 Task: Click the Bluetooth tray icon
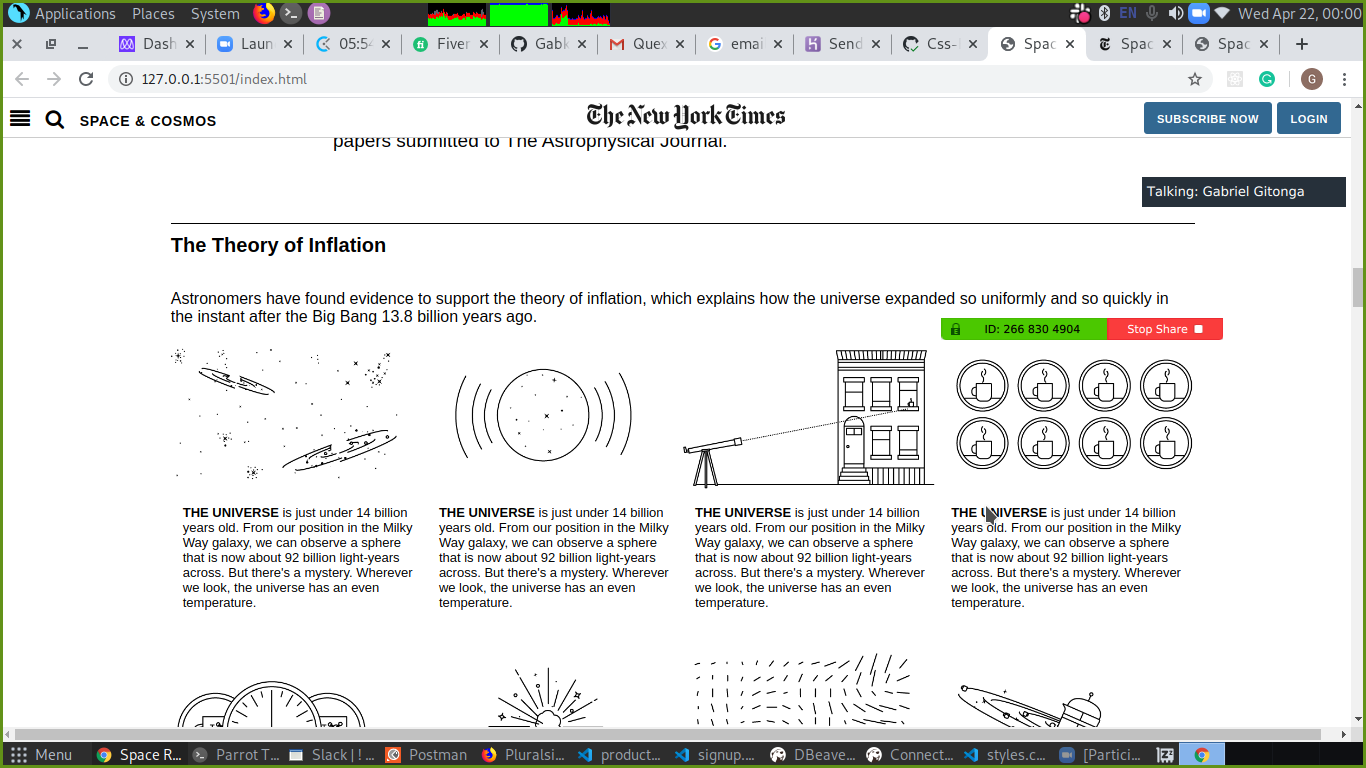1105,14
